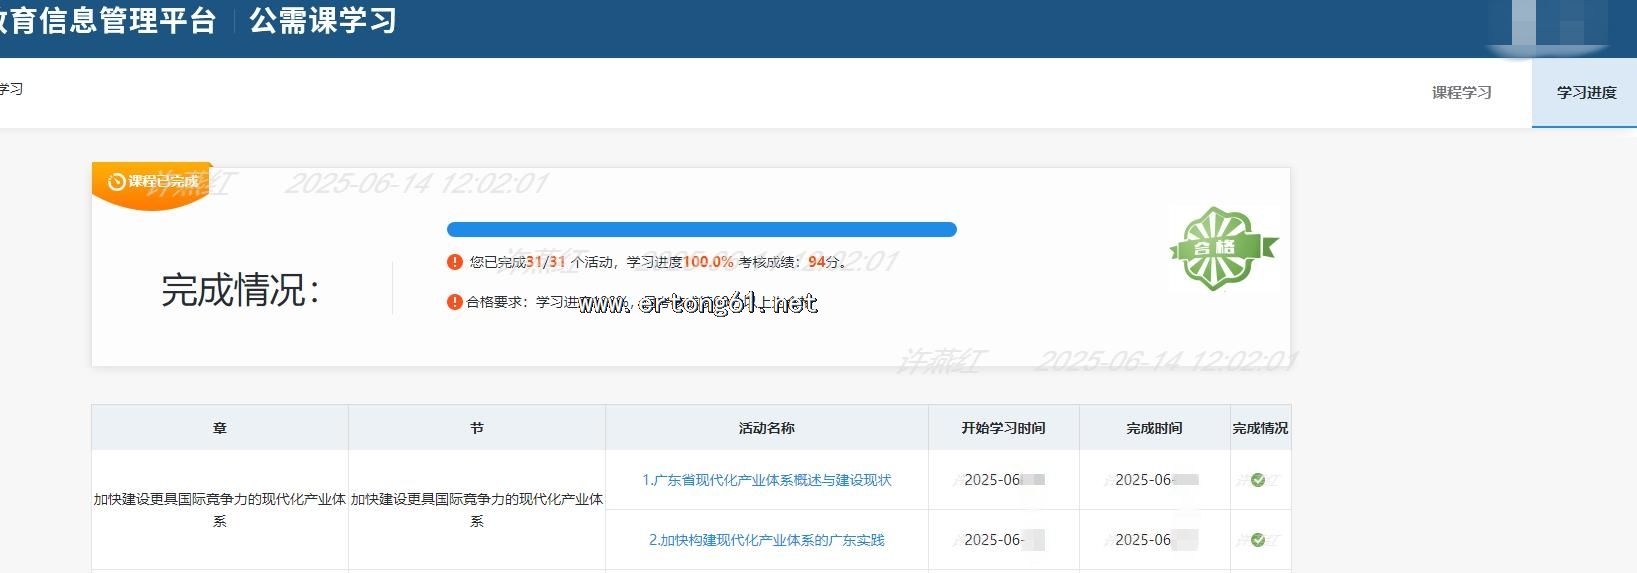Screen dimensions: 1637x573
Task: Click the 完成时间 column header
Action: pyautogui.click(x=1154, y=428)
